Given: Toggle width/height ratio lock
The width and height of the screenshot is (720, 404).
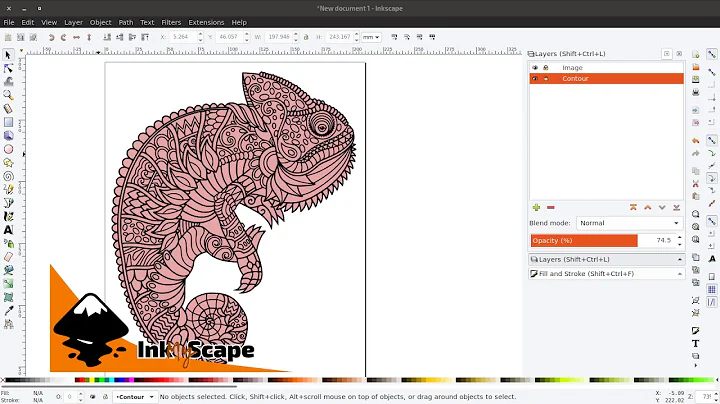Looking at the screenshot, I should [306, 37].
